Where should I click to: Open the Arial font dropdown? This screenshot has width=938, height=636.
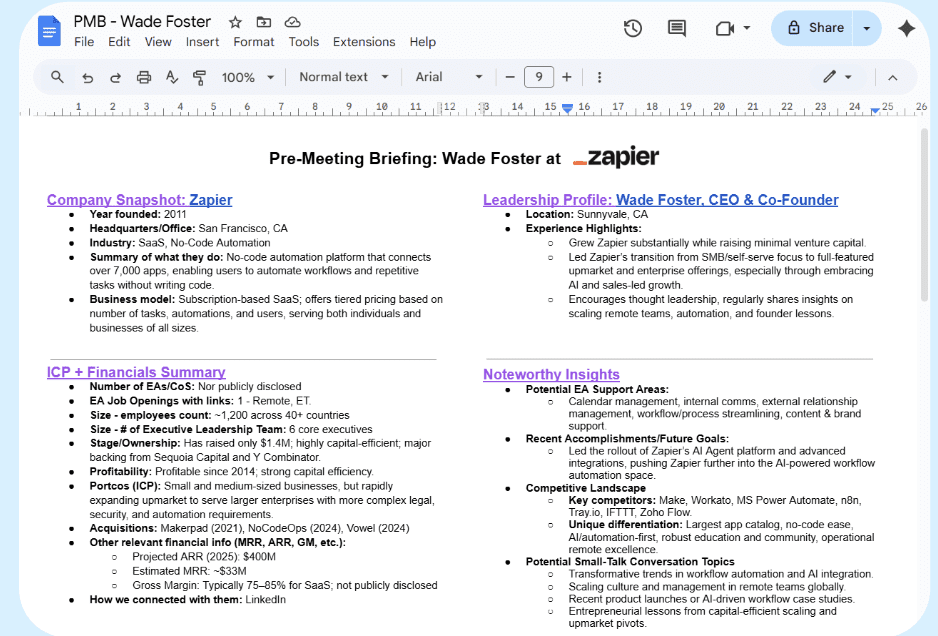[449, 77]
